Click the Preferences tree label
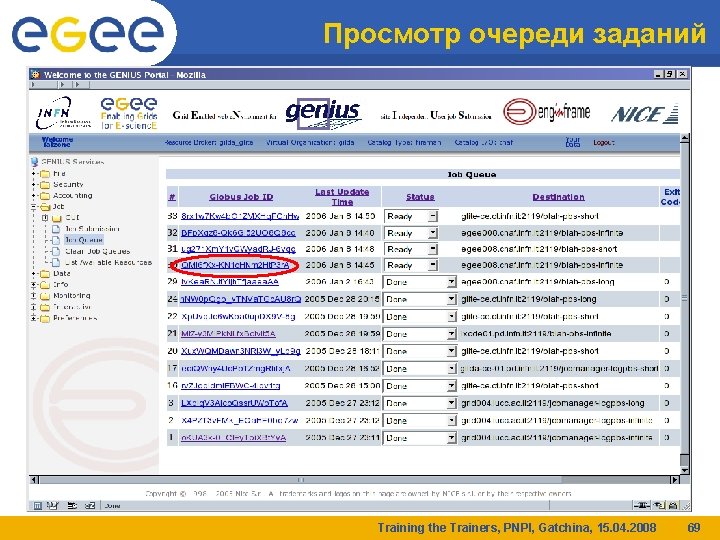 coord(75,318)
